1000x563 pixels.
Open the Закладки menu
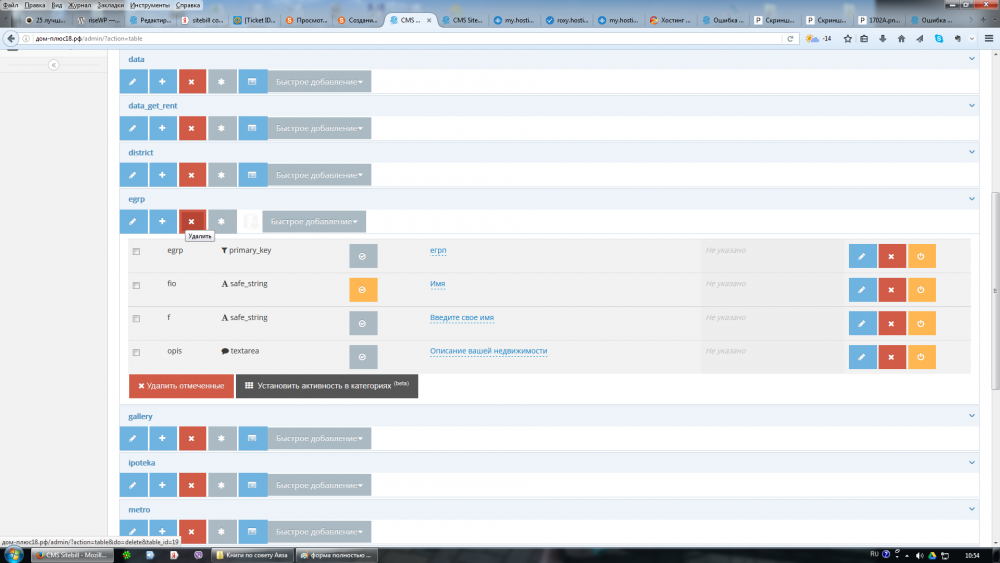[x=111, y=5]
